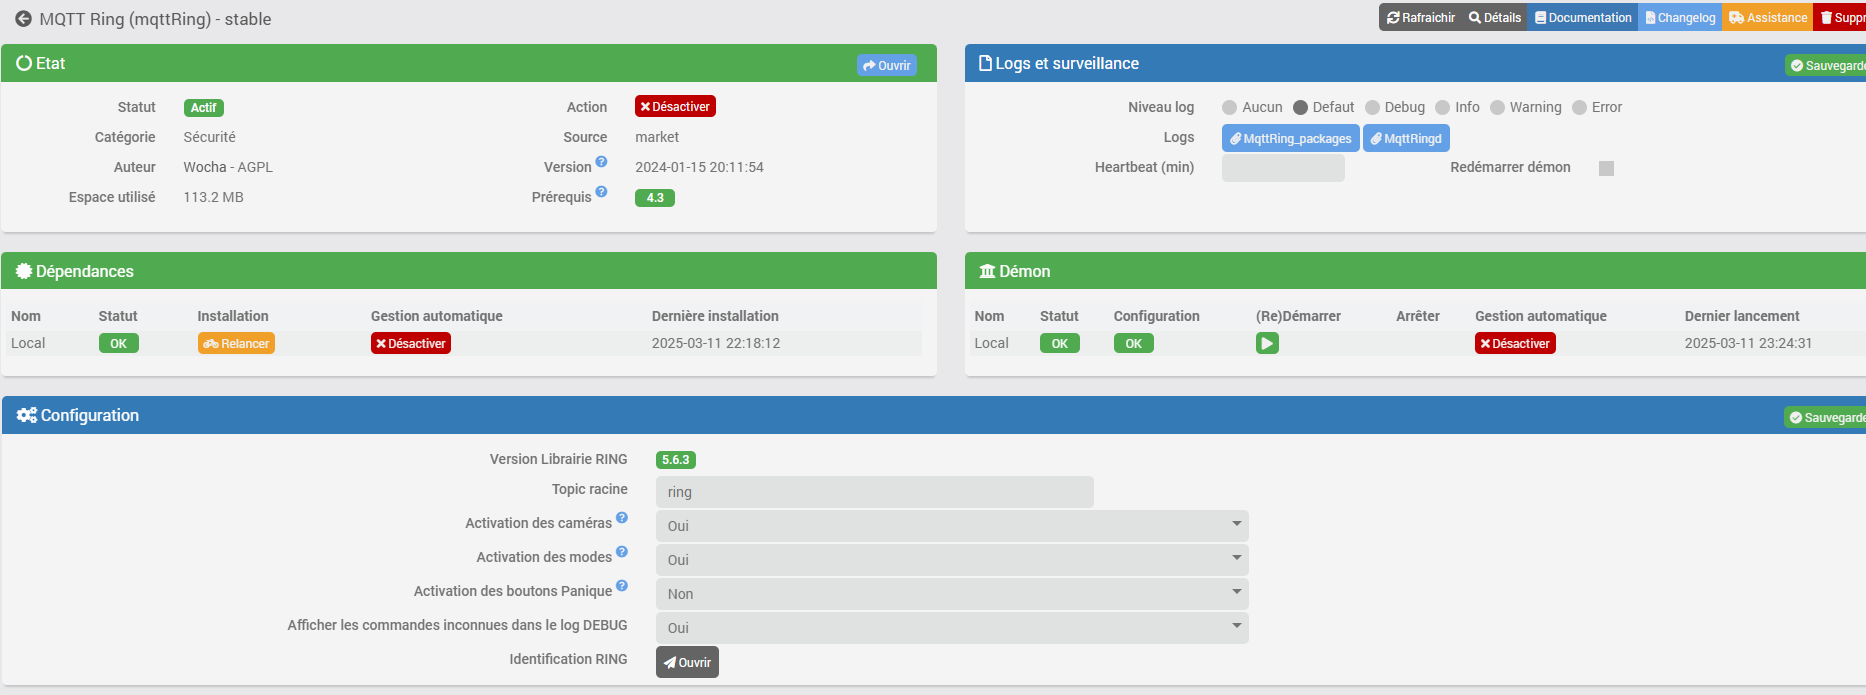Click help icon next to Activation des caméras
Viewport: 1866px width, 695px height.
[x=621, y=517]
